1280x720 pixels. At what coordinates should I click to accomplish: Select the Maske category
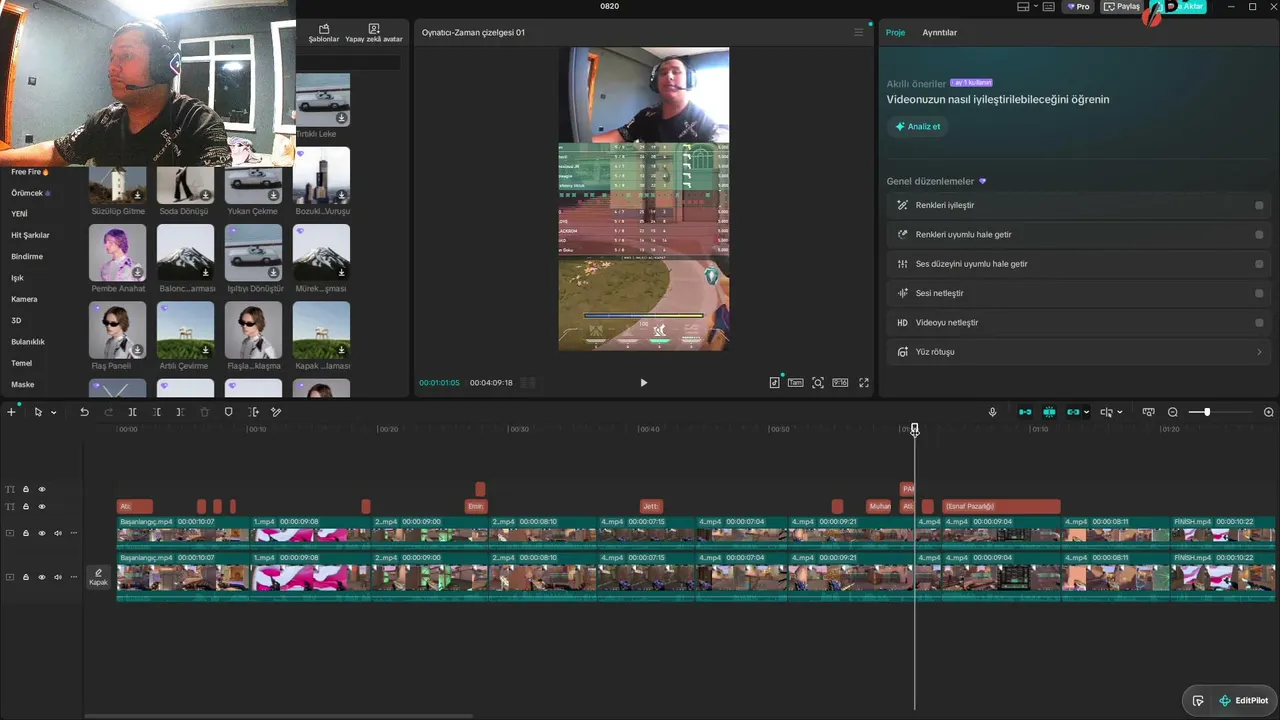(x=22, y=385)
